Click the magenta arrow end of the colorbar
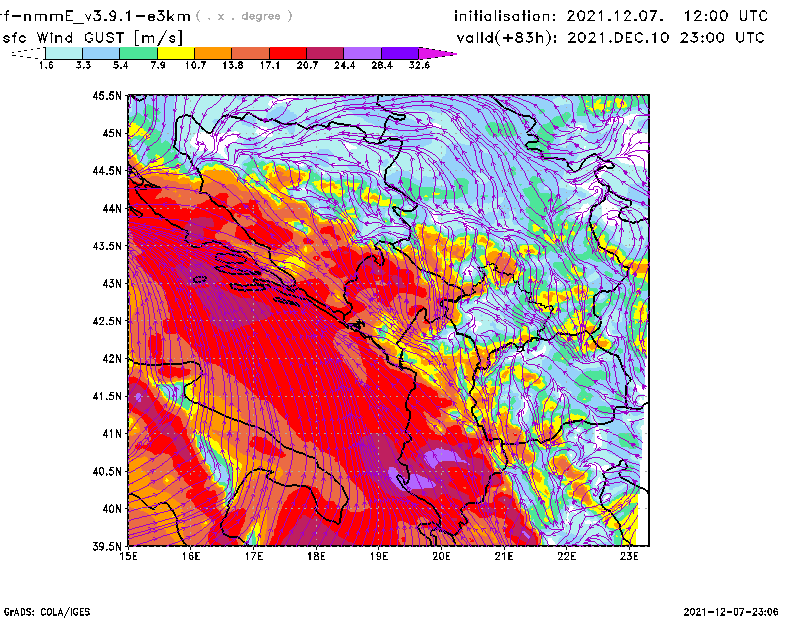This screenshot has width=800, height=618. [437, 53]
